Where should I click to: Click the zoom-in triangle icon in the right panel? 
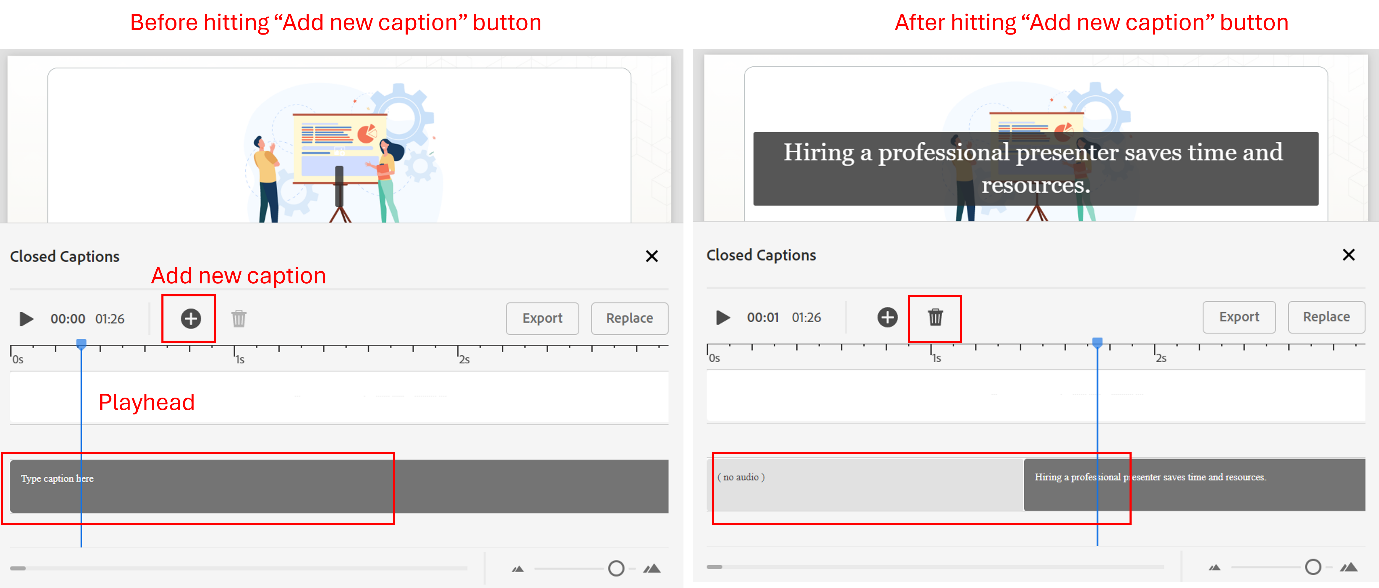pos(1349,566)
